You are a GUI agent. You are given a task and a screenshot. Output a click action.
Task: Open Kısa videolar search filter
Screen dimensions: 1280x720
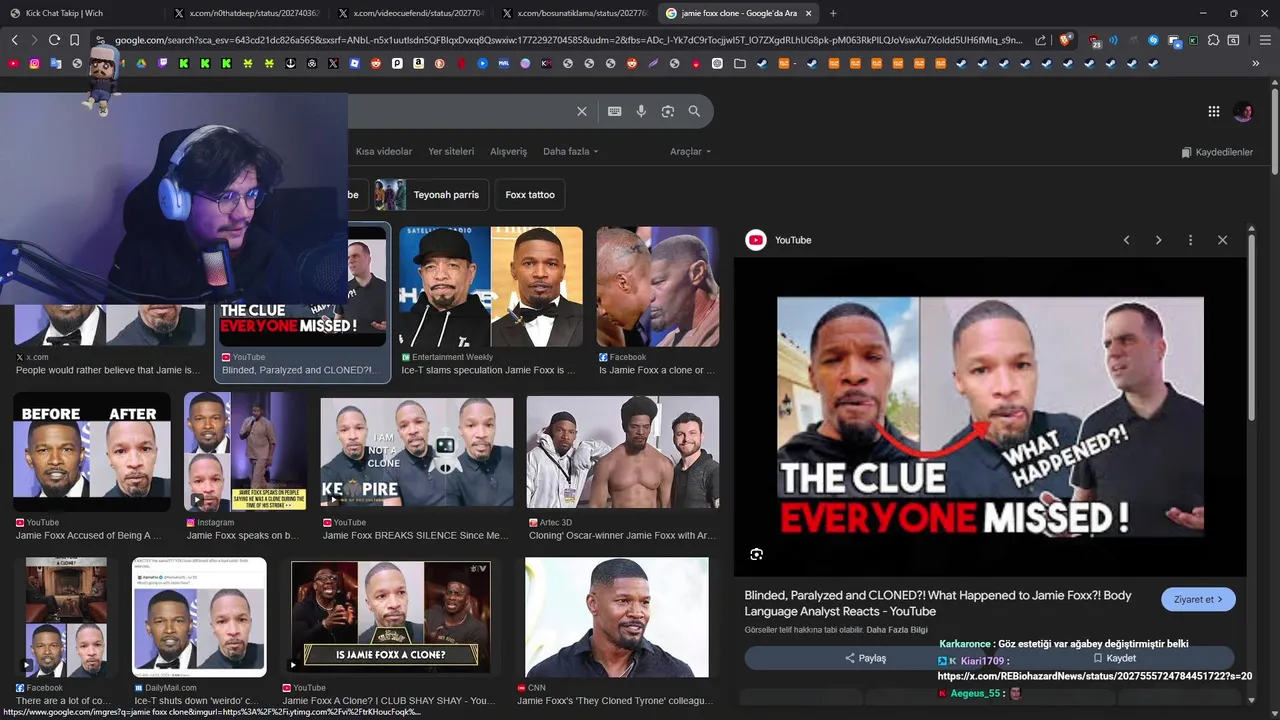tap(384, 152)
